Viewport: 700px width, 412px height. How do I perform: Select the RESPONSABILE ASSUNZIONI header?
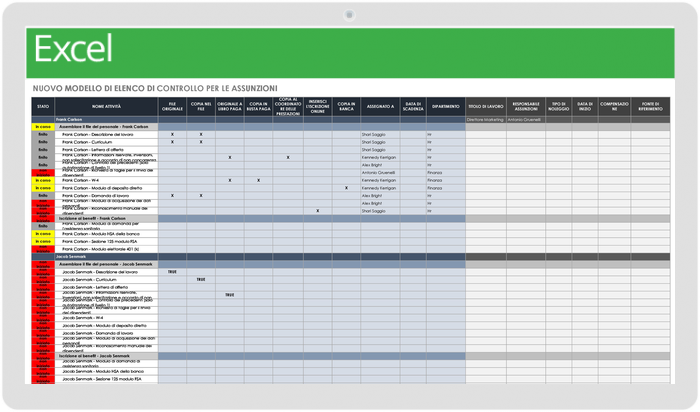(x=526, y=107)
